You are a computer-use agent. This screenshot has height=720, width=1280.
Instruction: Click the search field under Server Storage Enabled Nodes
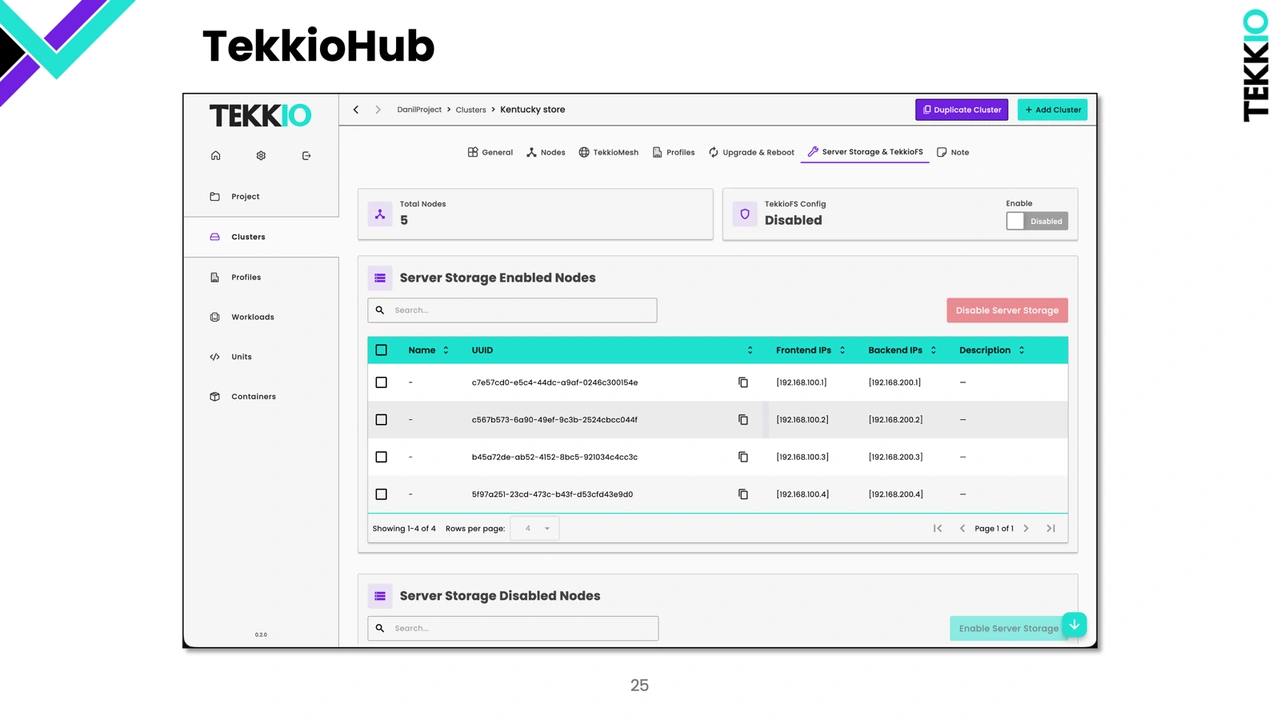point(511,310)
